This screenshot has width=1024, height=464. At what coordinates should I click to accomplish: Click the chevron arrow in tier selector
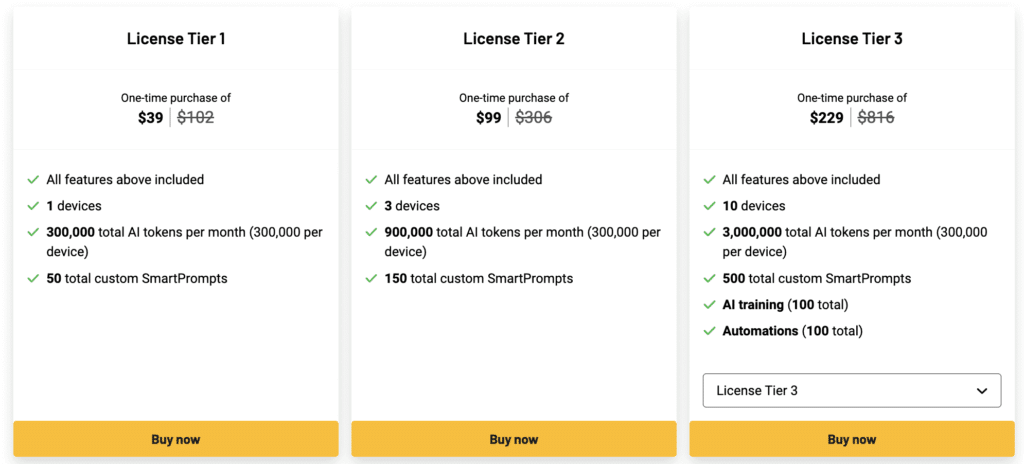(x=982, y=391)
